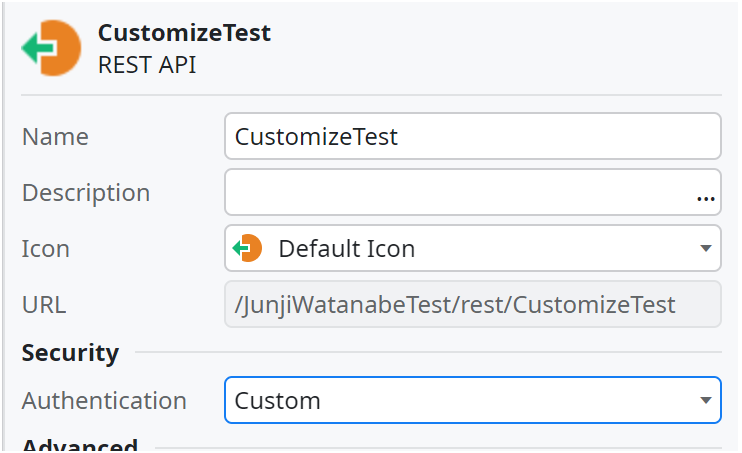Click the URL property label
The width and height of the screenshot is (742, 453).
click(x=44, y=304)
